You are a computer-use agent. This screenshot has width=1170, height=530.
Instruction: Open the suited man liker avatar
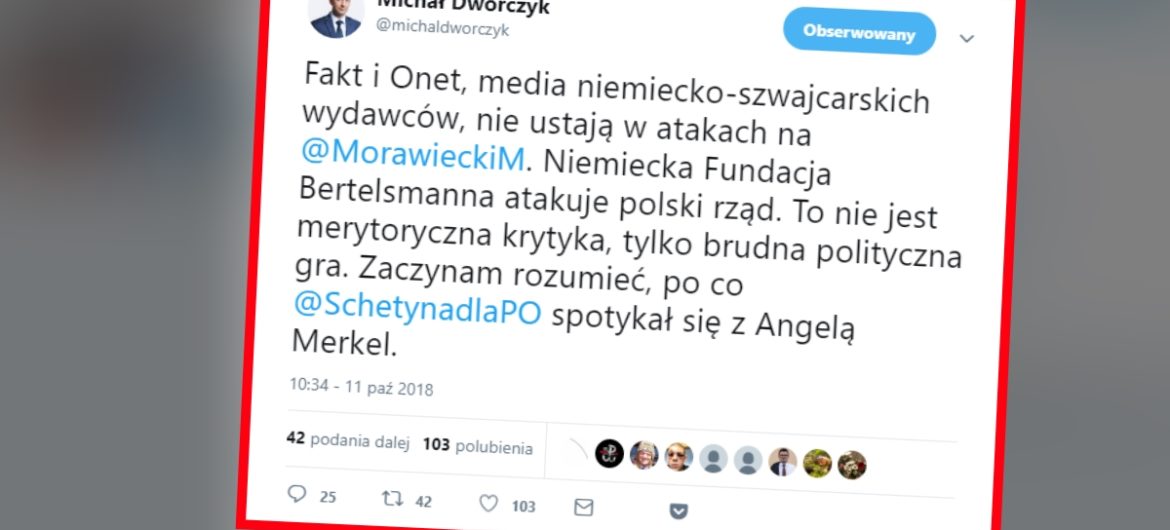click(783, 462)
